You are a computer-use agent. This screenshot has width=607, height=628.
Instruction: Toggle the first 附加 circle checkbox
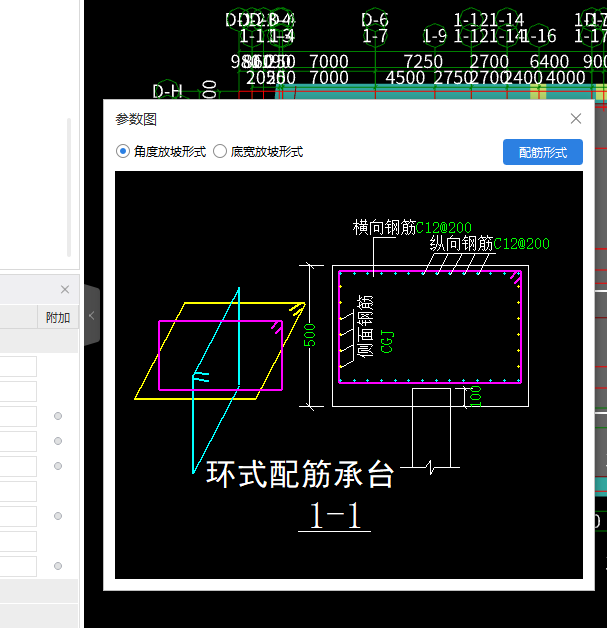coord(58,416)
